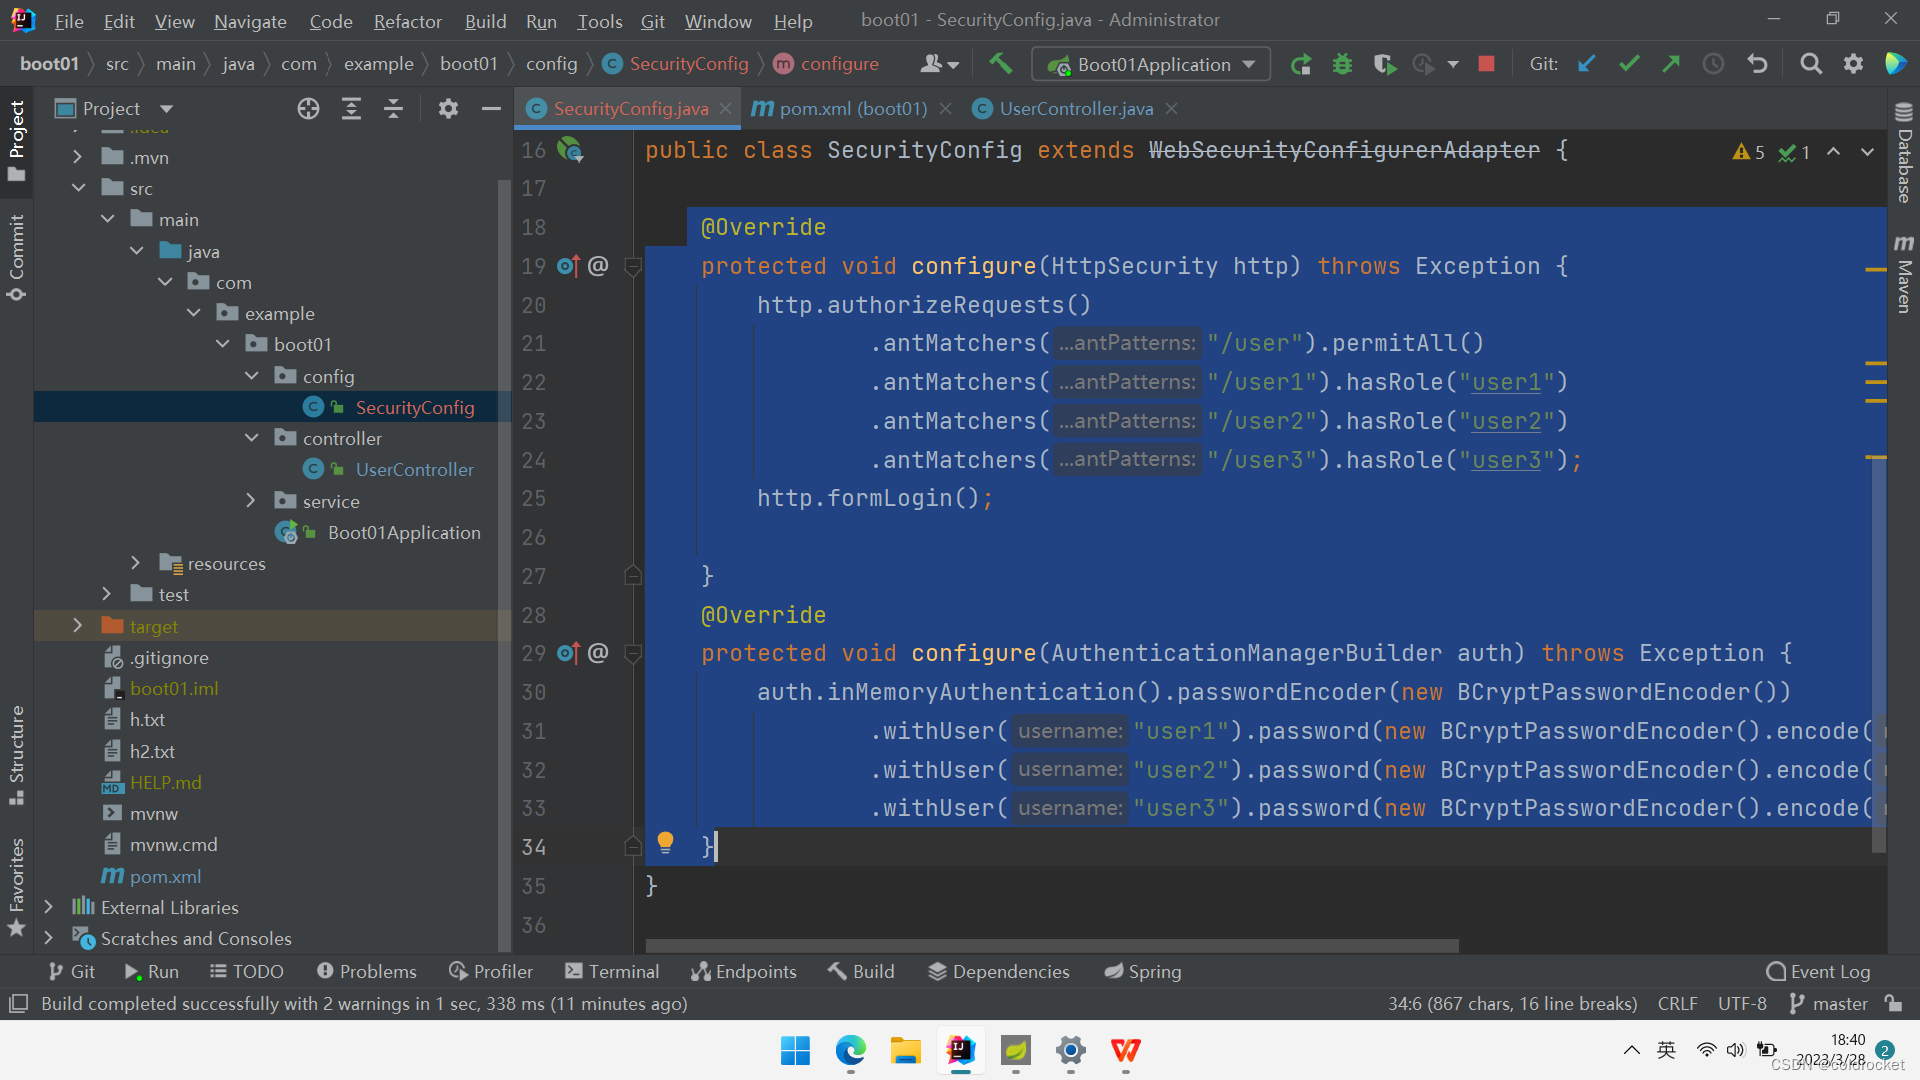Screen dimensions: 1920x1080
Task: Switch to the UserController.java tab
Action: coord(1075,109)
